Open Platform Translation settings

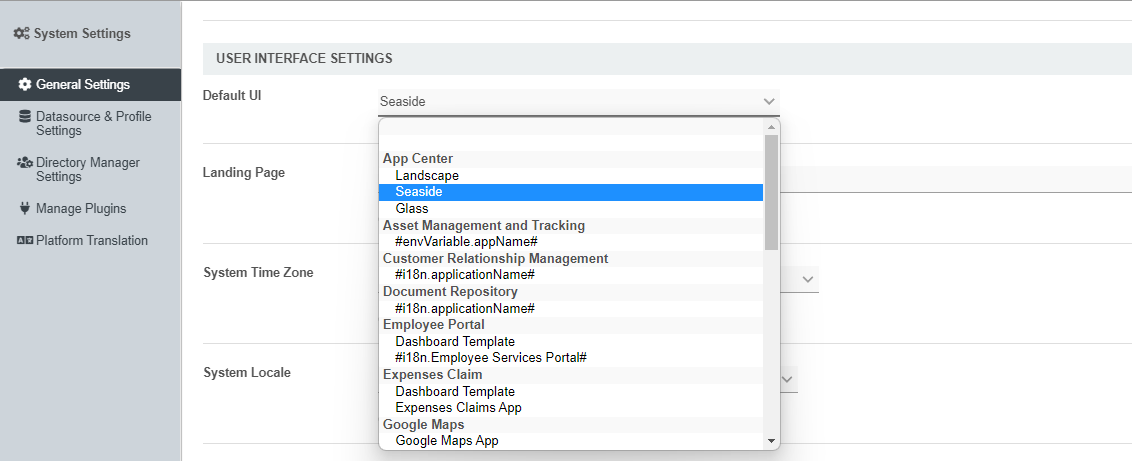[91, 241]
